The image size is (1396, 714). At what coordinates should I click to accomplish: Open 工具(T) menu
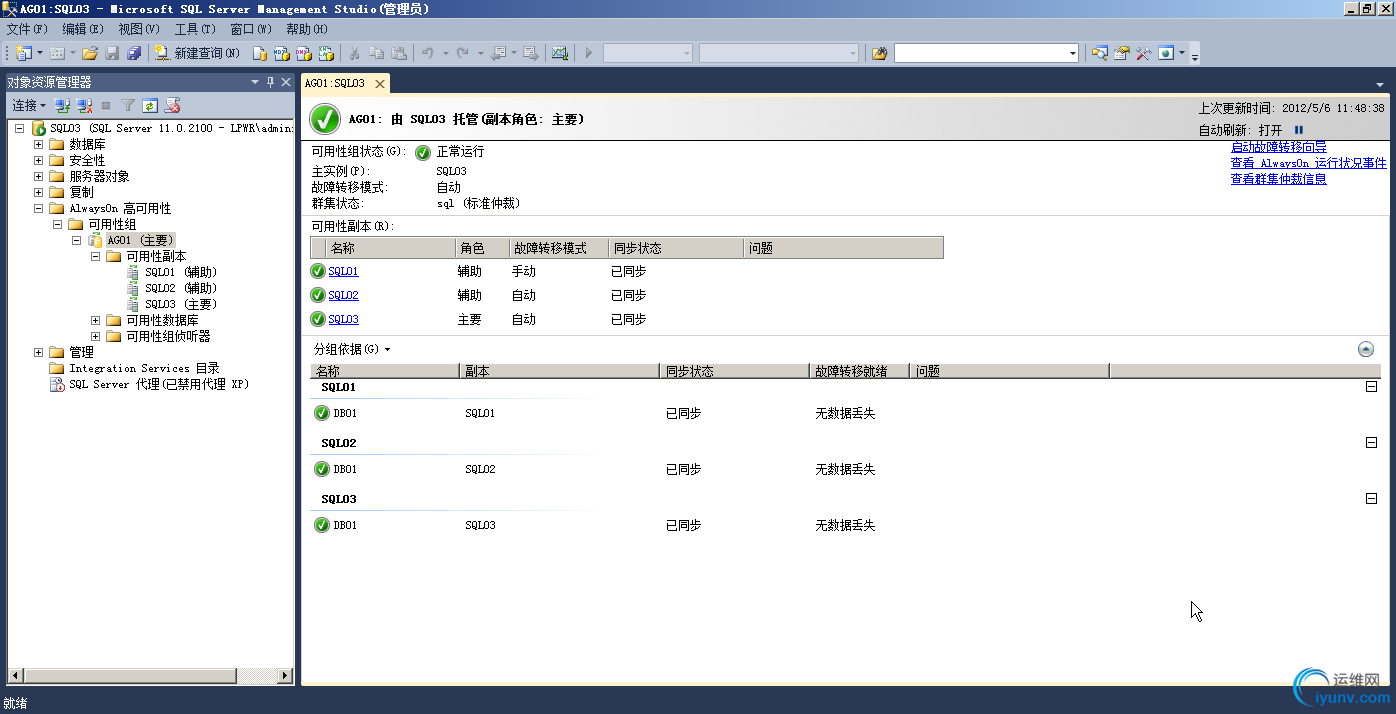pos(195,29)
